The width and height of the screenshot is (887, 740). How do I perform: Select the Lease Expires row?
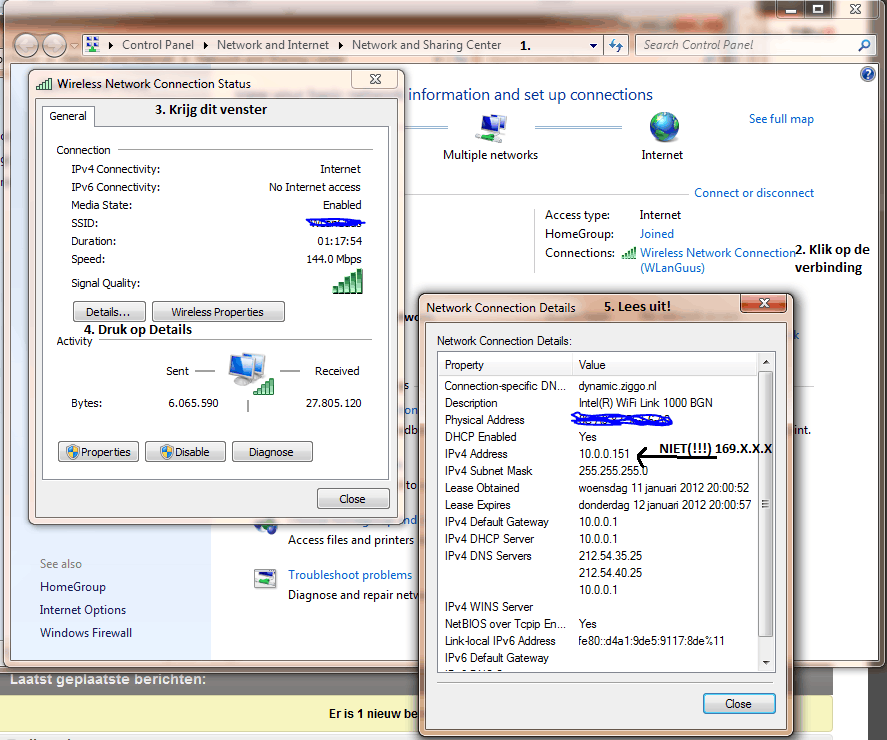598,505
